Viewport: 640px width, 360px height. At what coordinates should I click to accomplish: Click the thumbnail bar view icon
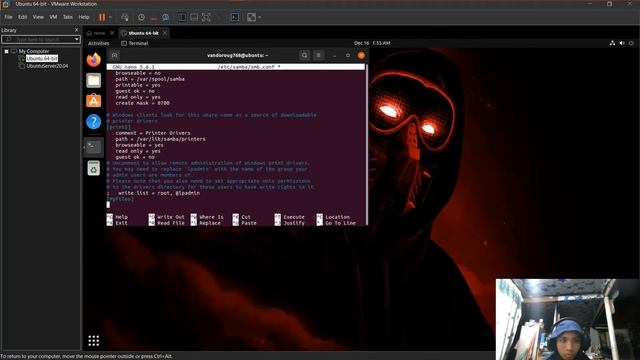[194, 17]
